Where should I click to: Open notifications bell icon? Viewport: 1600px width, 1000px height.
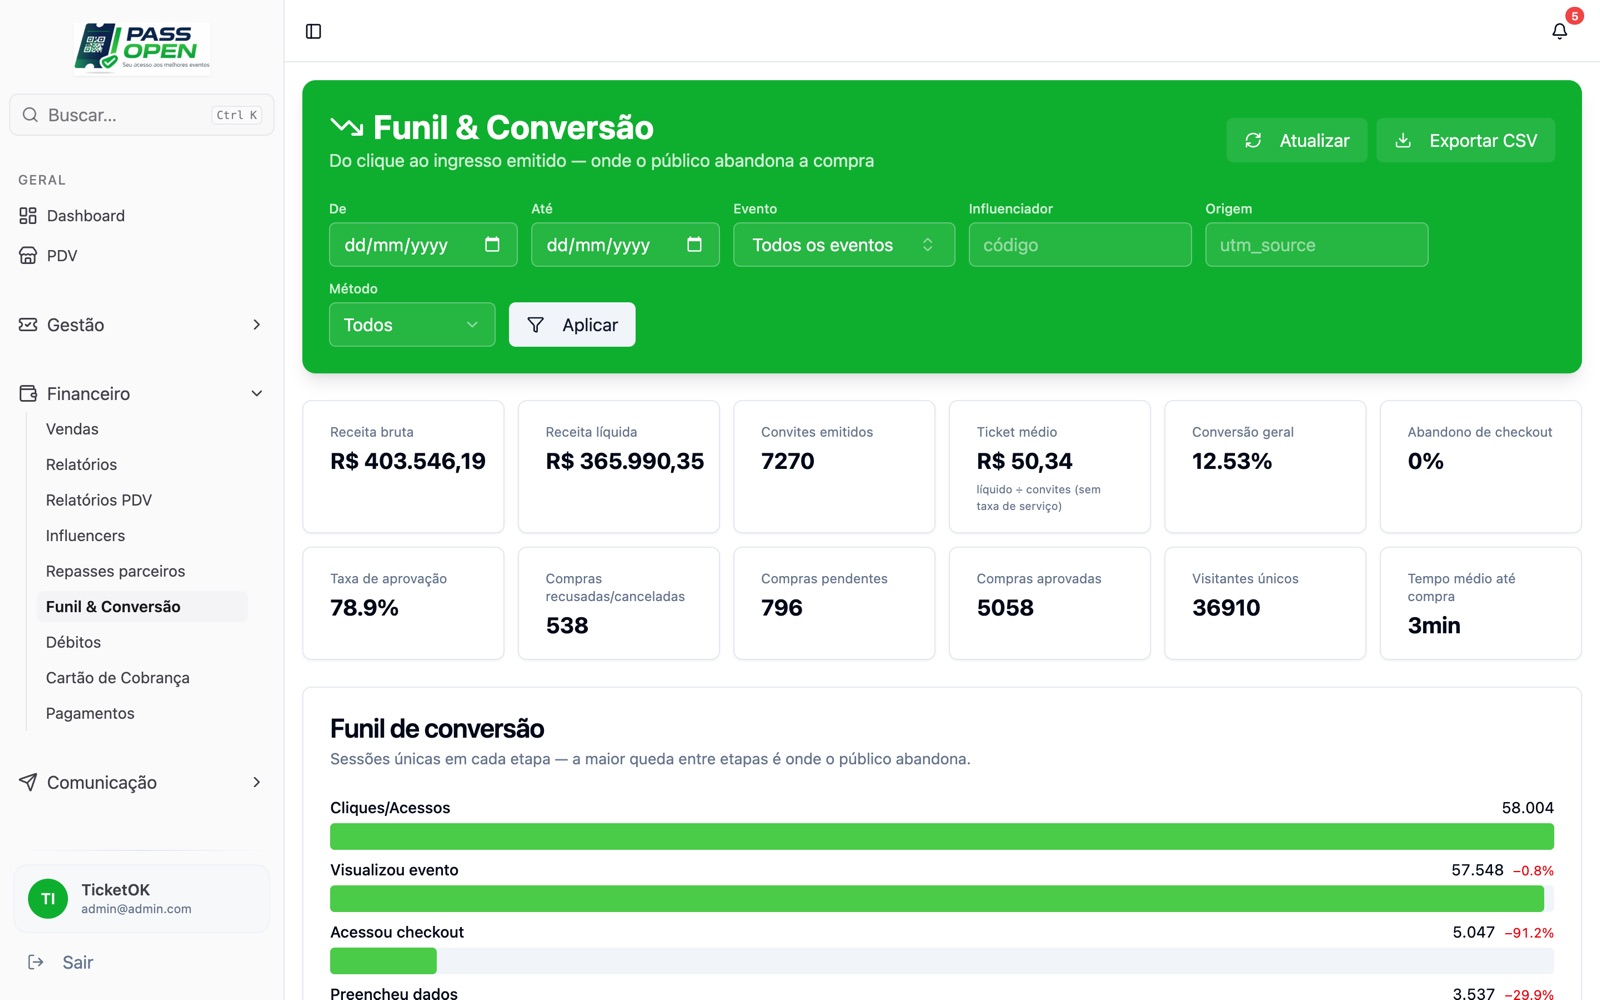click(x=1559, y=32)
